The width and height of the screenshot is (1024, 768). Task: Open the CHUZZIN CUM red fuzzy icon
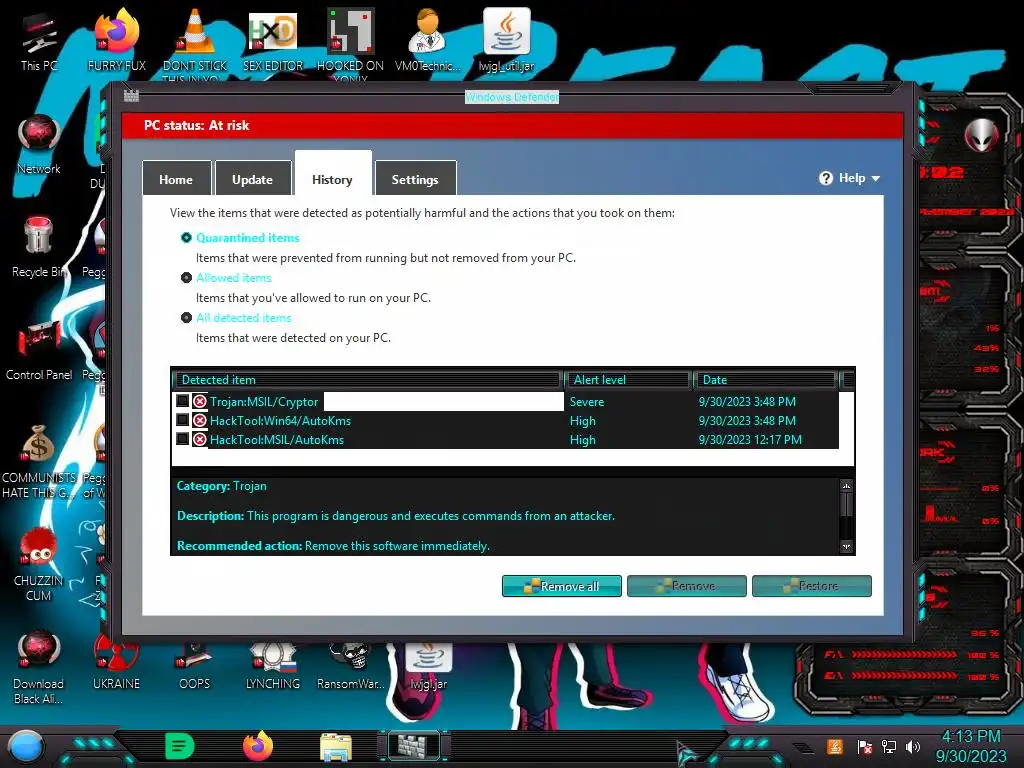(x=39, y=564)
